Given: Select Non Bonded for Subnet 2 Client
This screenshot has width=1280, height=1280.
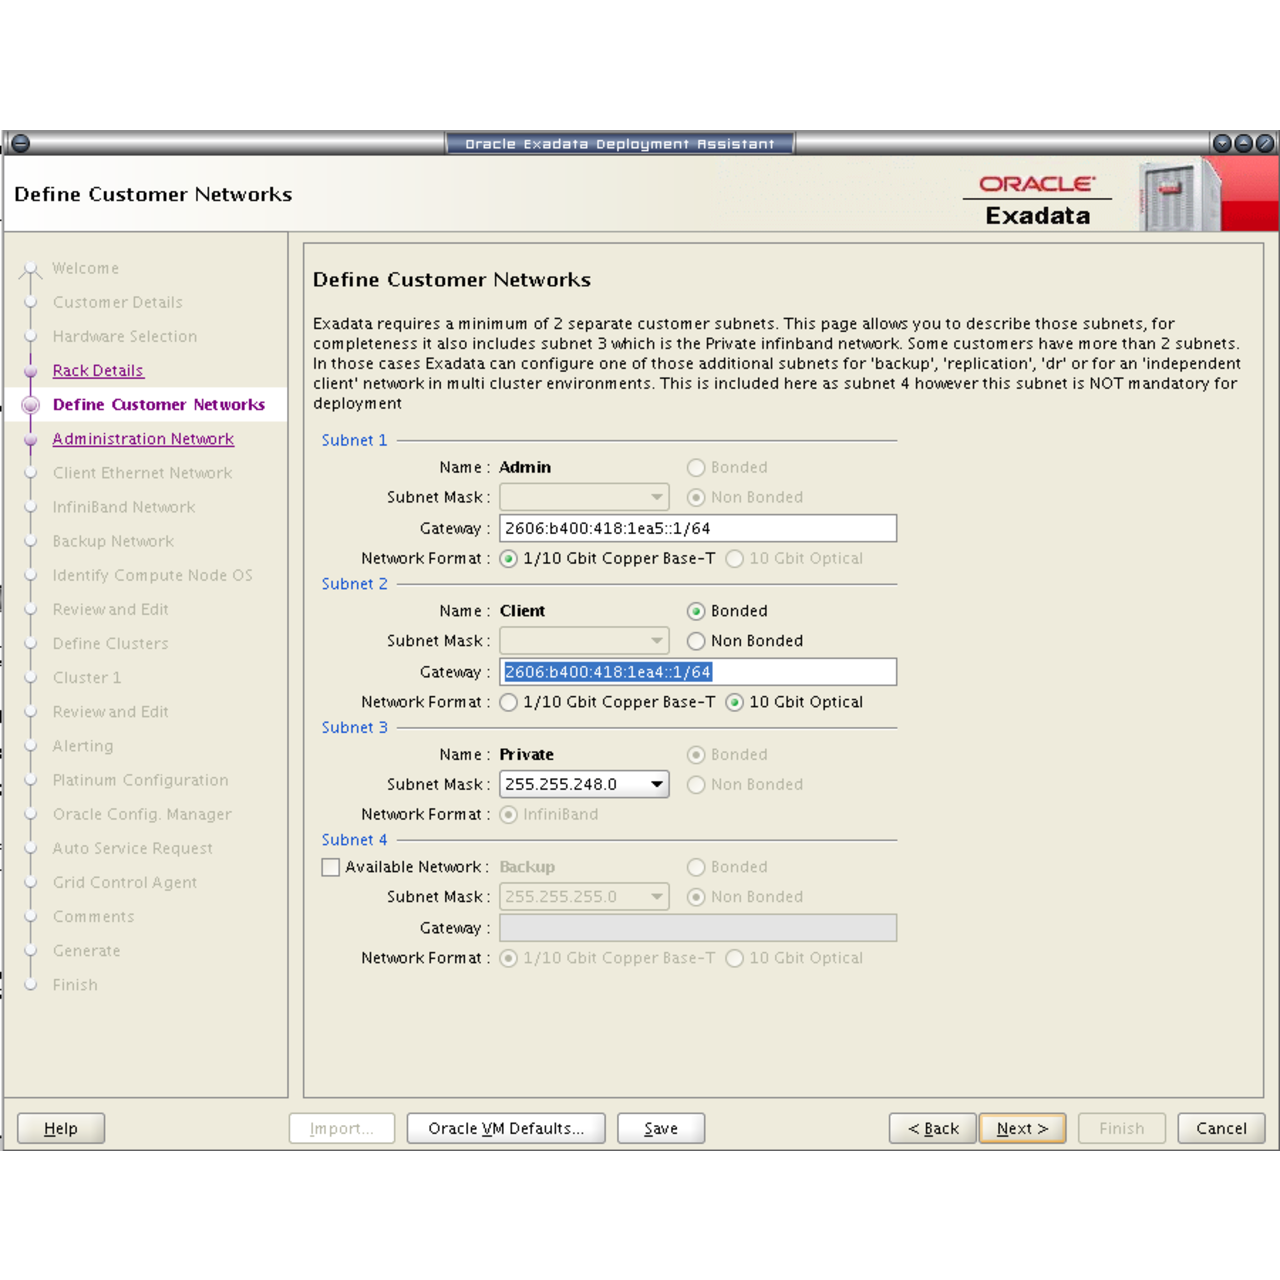Looking at the screenshot, I should [696, 641].
